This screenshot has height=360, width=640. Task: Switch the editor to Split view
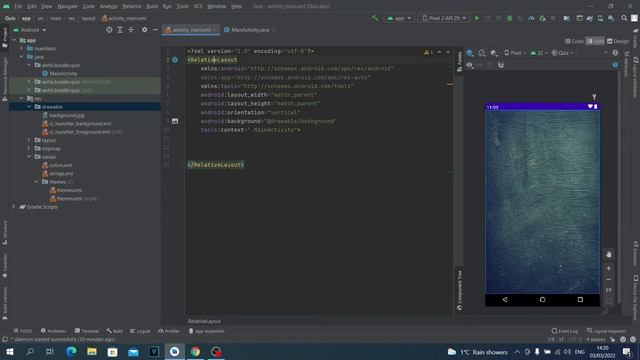[595, 41]
